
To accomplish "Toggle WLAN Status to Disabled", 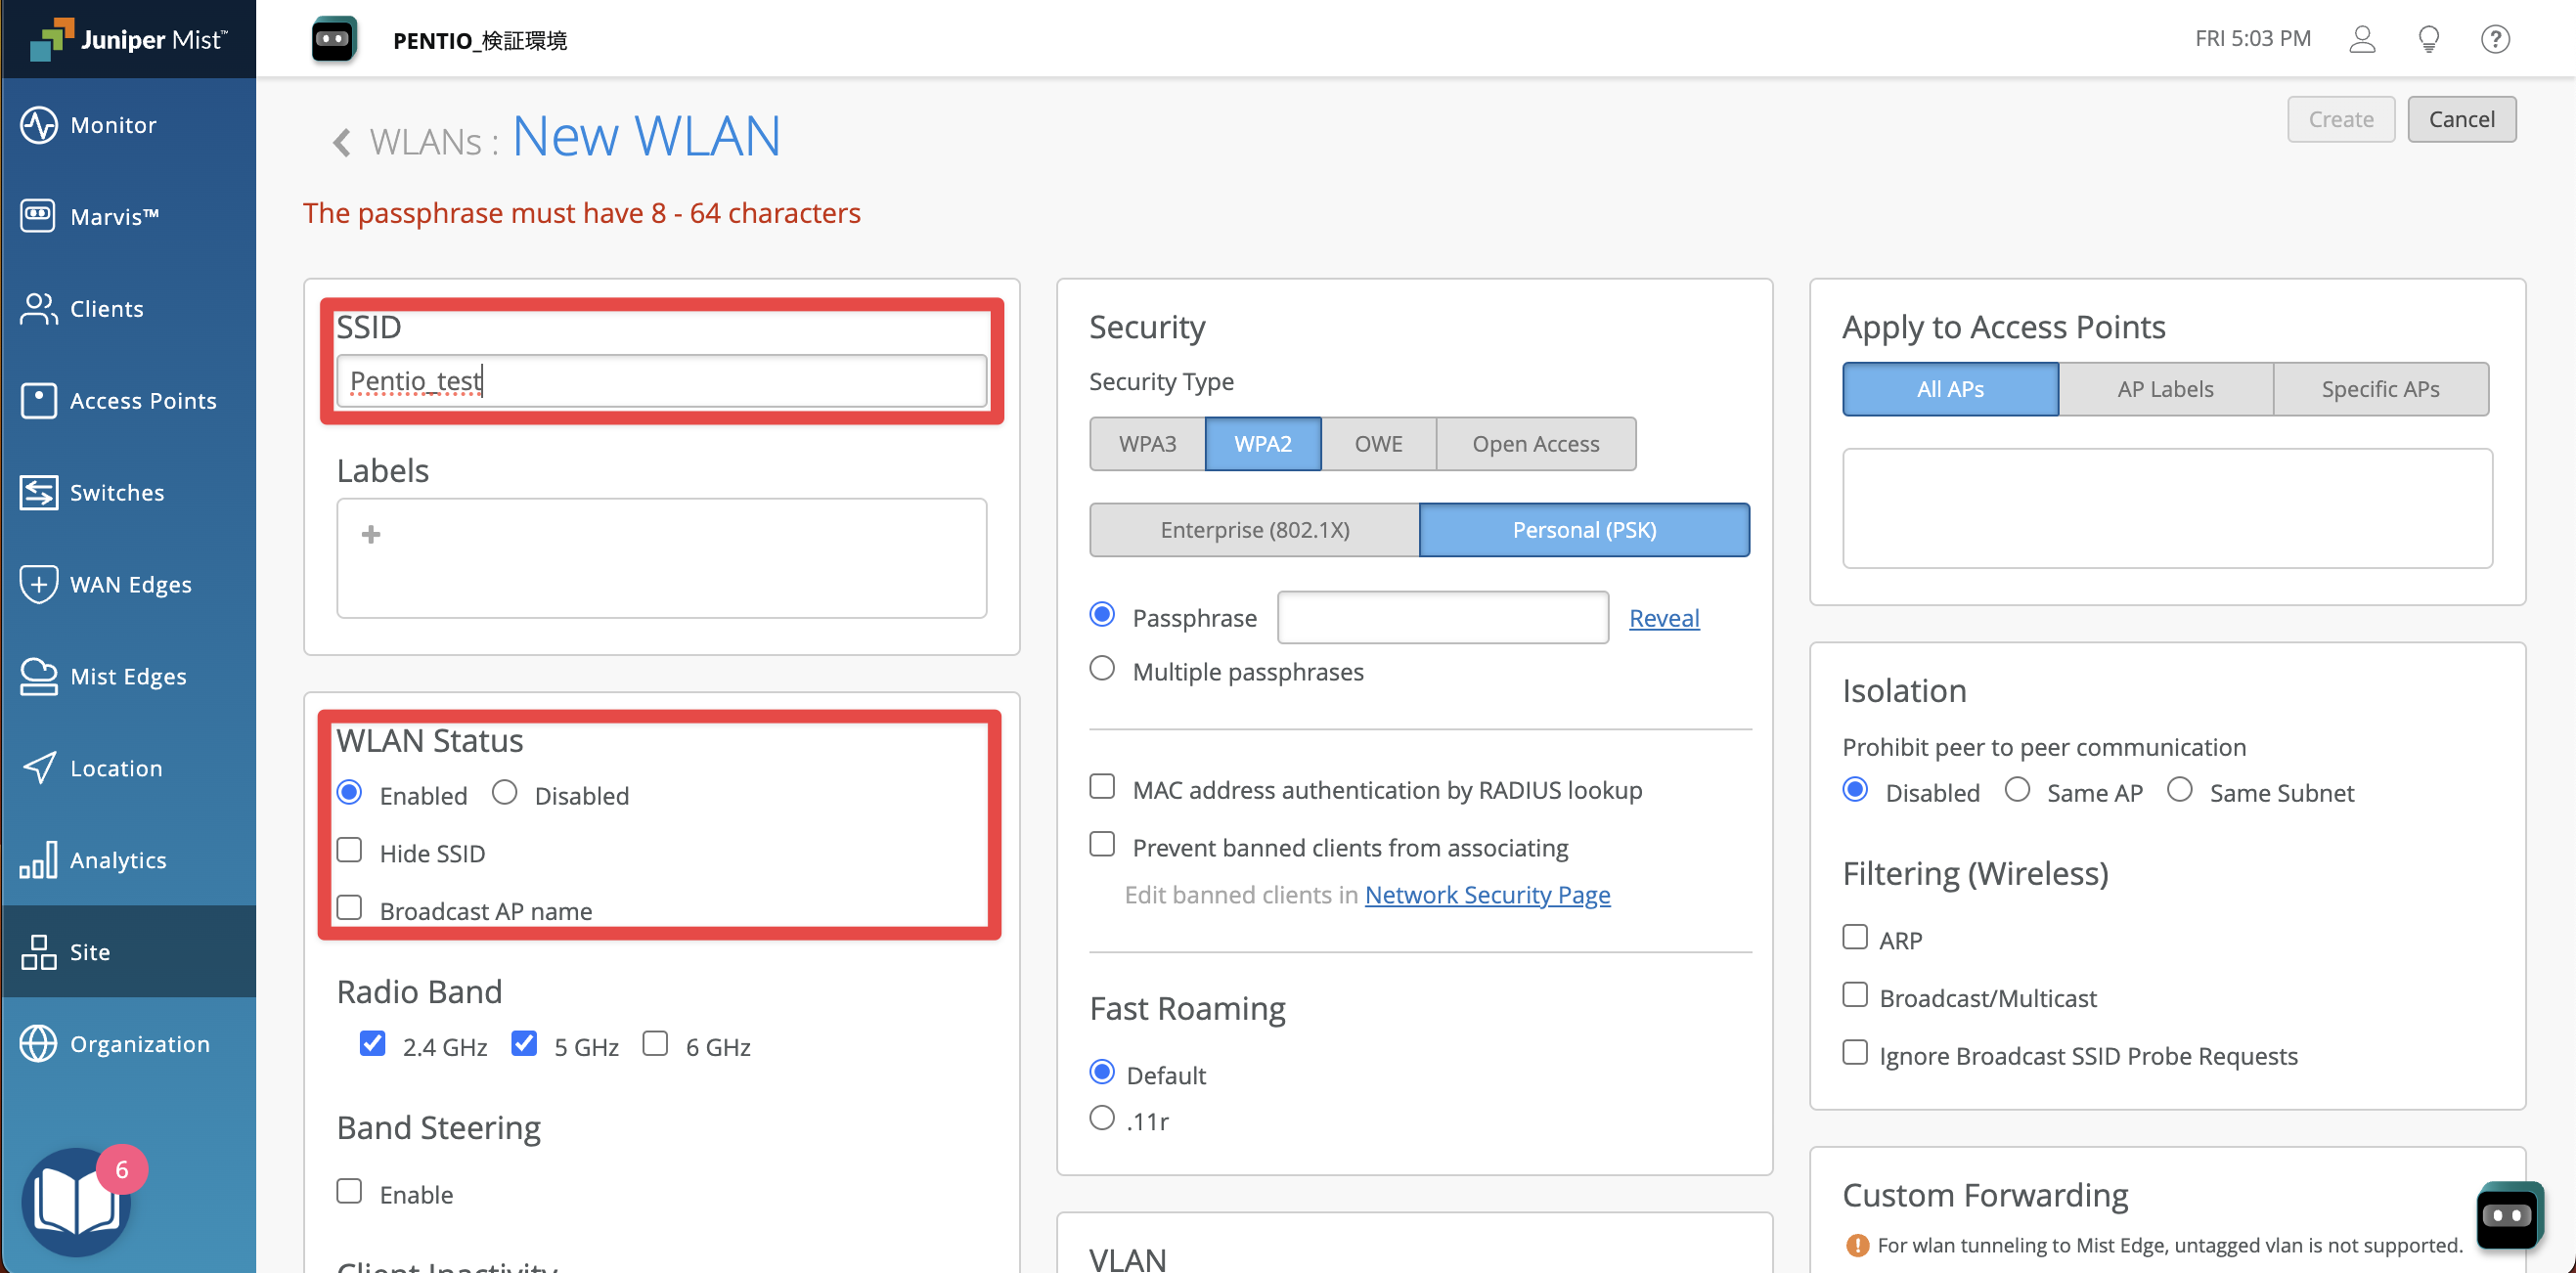I will coord(505,793).
